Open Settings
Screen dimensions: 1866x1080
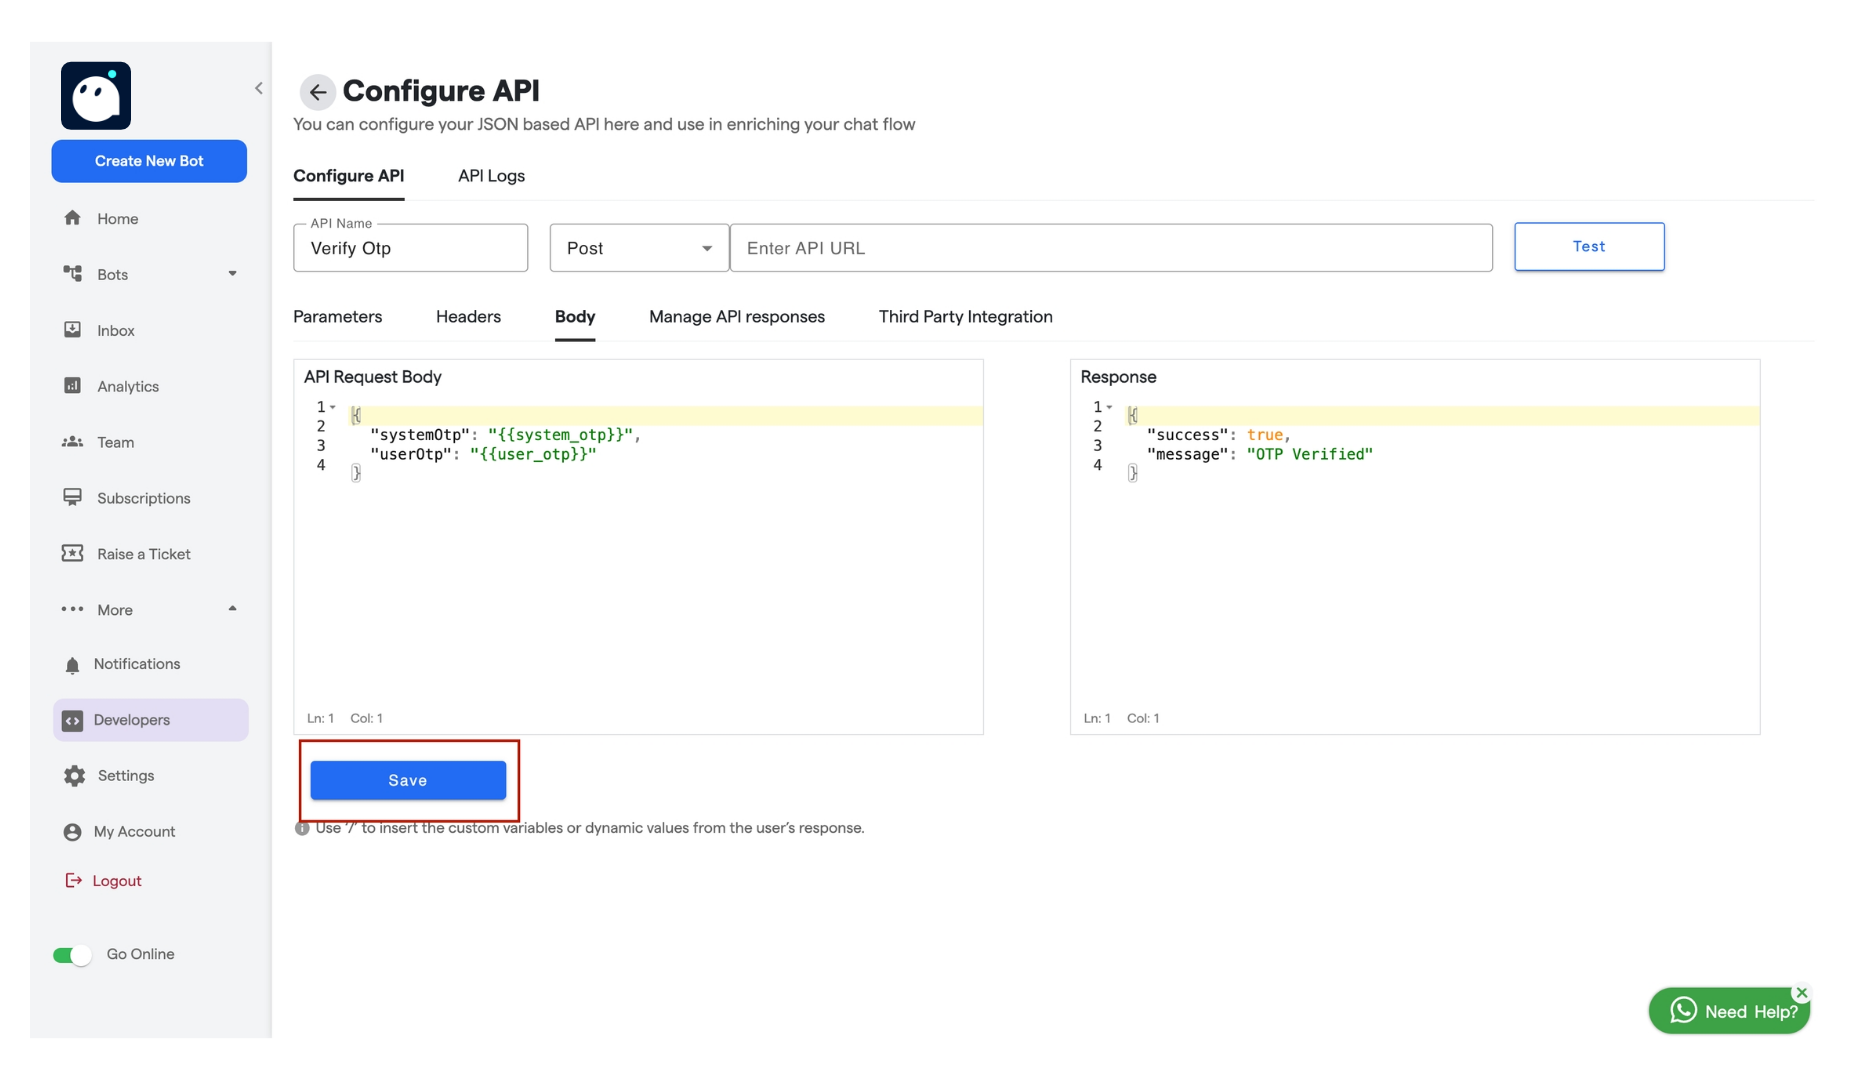coord(124,775)
